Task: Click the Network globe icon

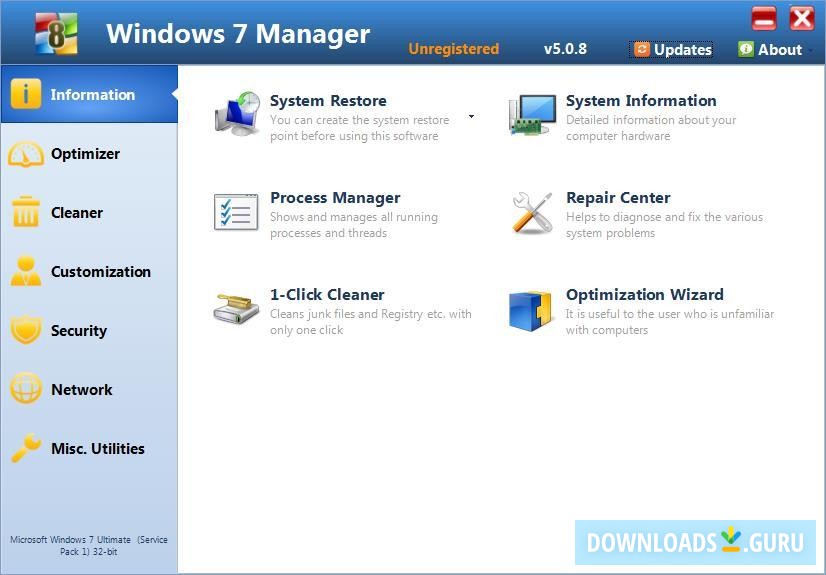Action: click(x=26, y=388)
